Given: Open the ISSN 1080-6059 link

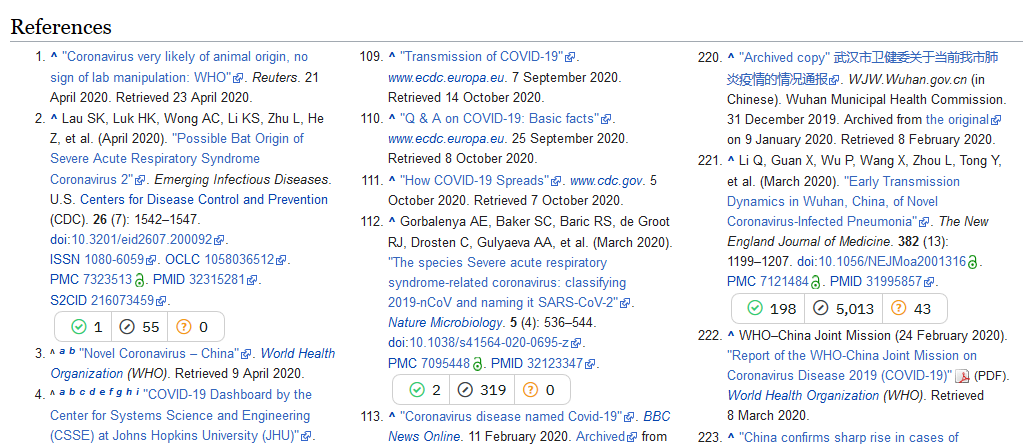Looking at the screenshot, I should 114,260.
